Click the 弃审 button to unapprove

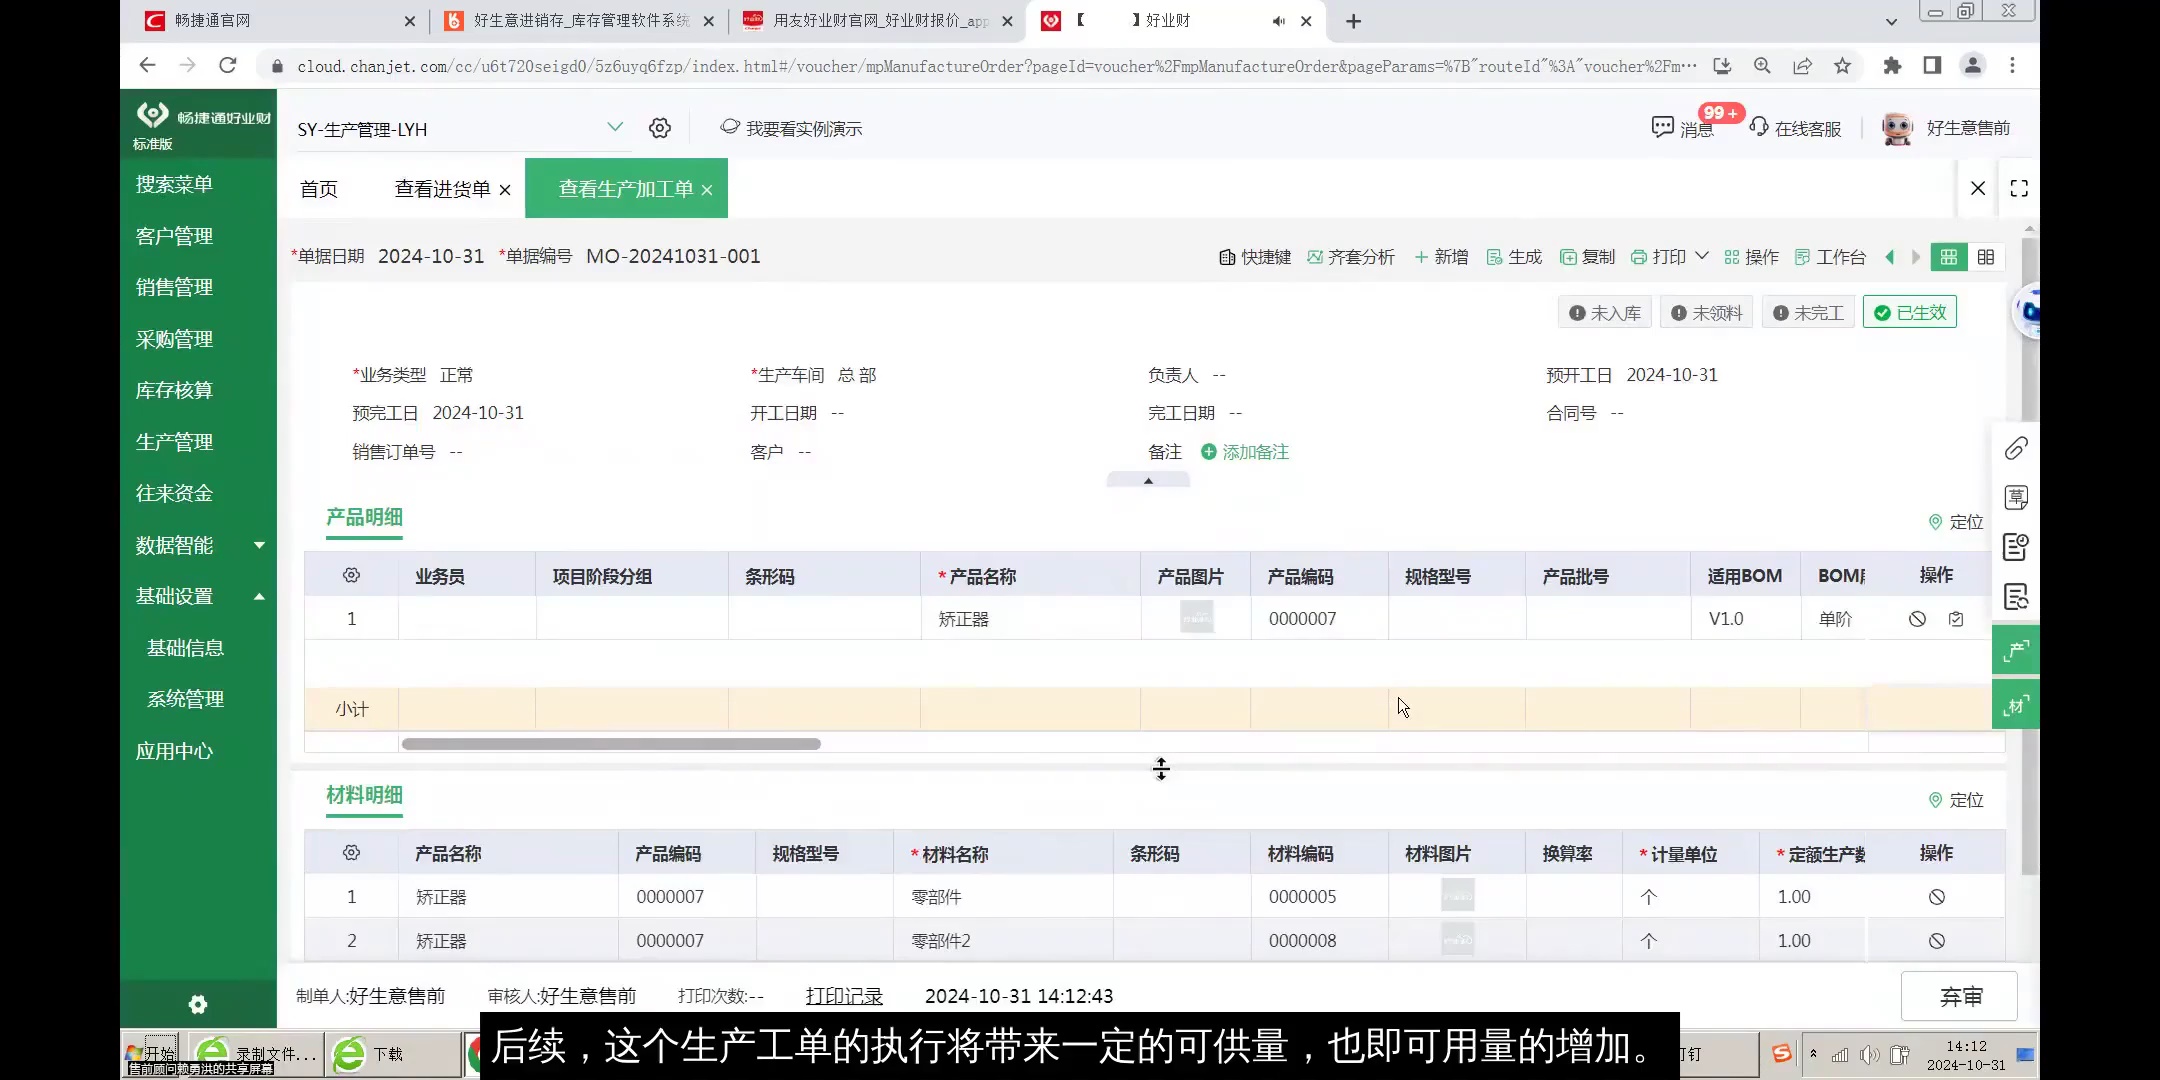click(1957, 996)
